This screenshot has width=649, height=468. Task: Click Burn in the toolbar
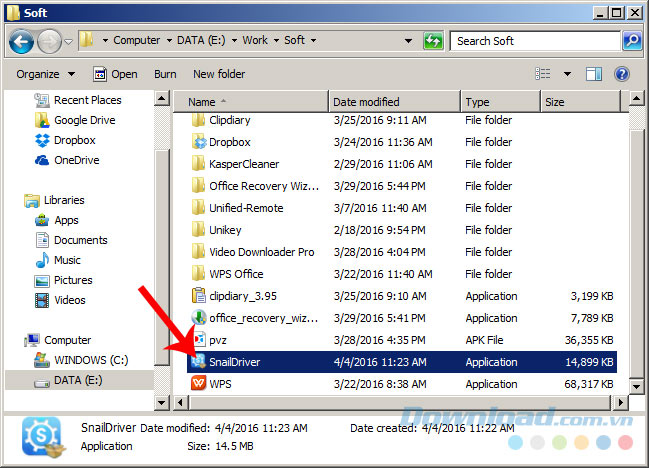point(165,74)
